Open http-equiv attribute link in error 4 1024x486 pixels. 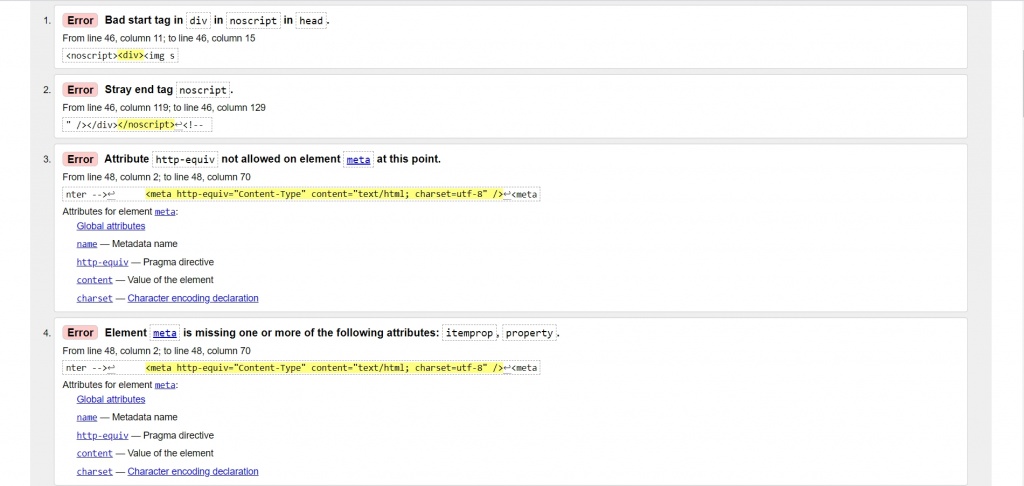tap(95, 435)
